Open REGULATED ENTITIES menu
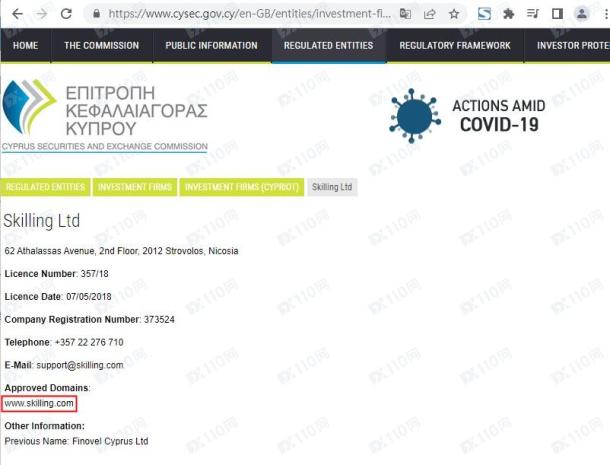The width and height of the screenshot is (610, 465). click(329, 46)
